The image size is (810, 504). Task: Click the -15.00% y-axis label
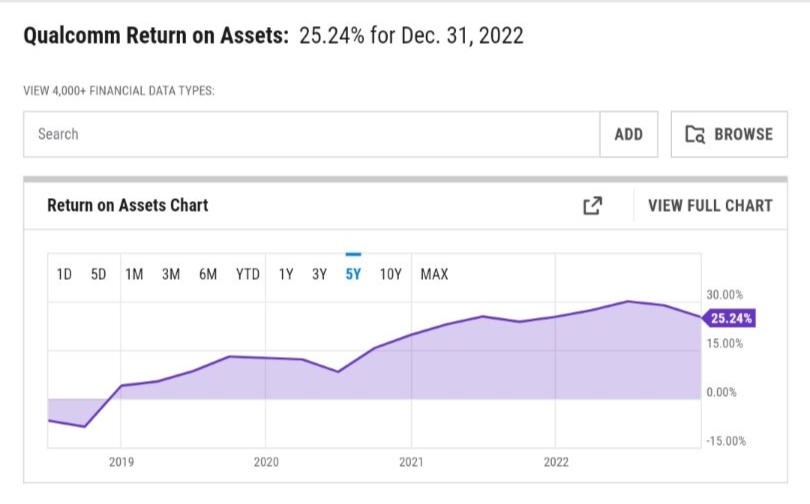726,441
